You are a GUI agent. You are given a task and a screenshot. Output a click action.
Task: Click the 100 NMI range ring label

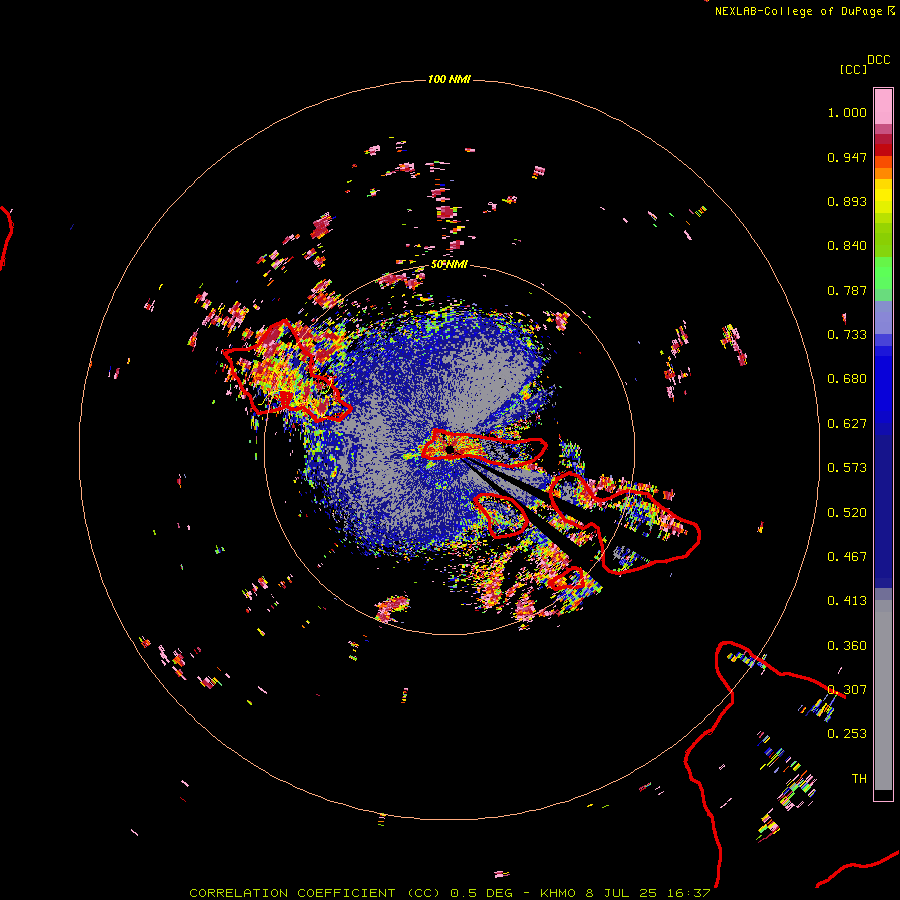point(449,79)
